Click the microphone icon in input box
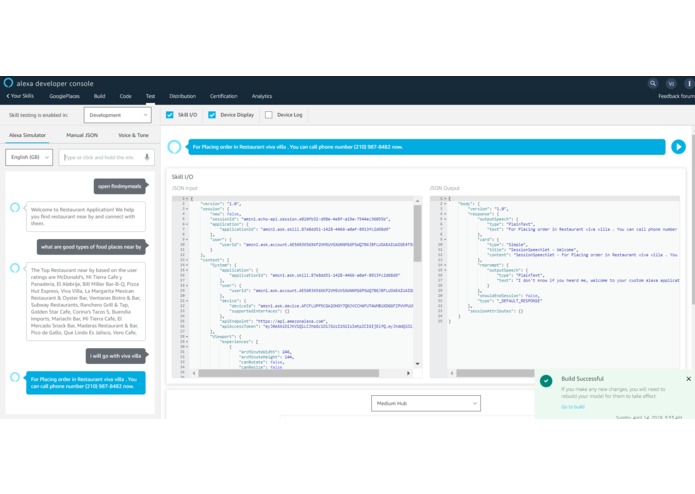This screenshot has width=695, height=494. point(147,157)
